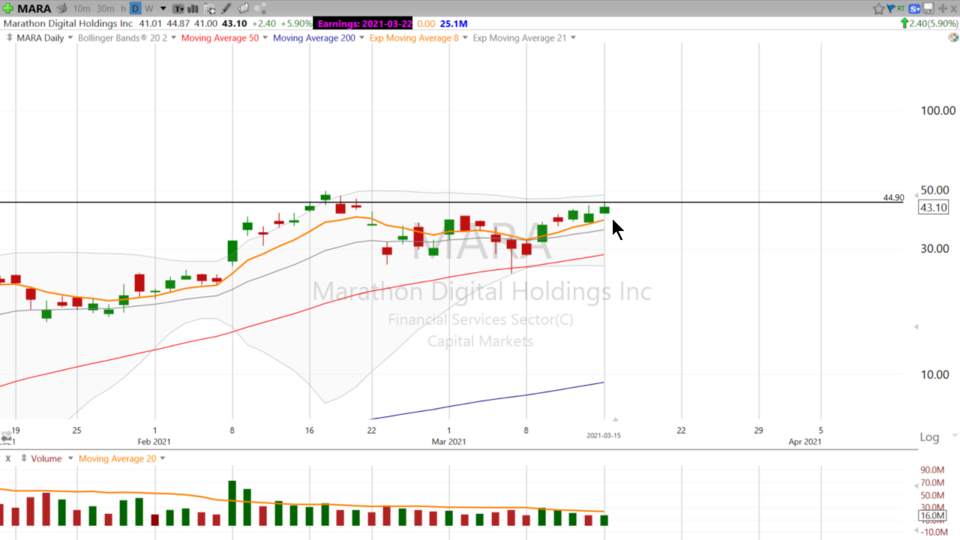Open the Exp Moving Average 8 dropdown

click(465, 38)
